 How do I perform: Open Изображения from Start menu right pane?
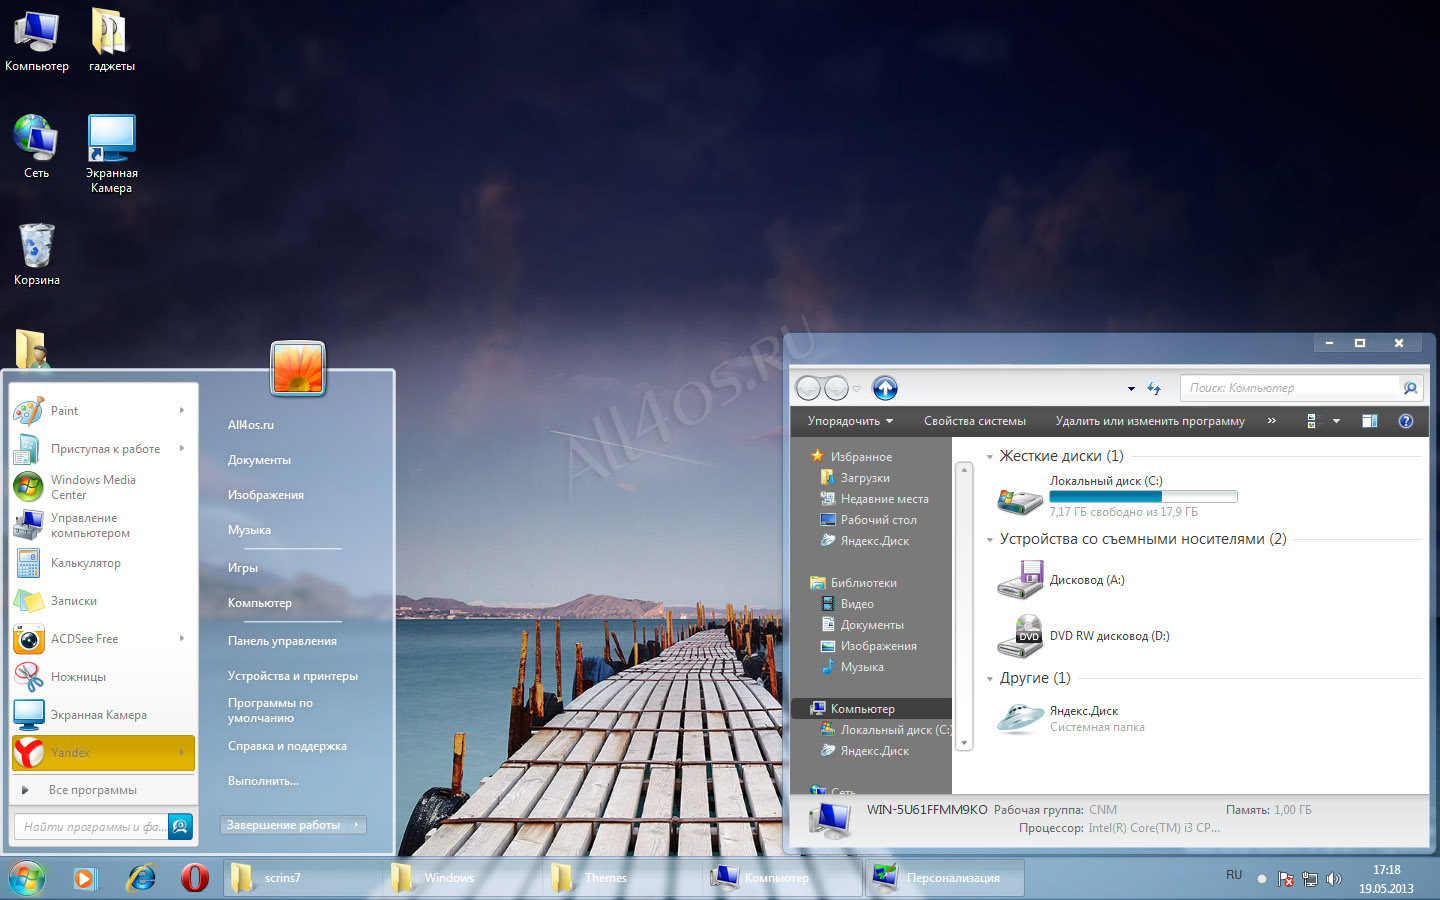pyautogui.click(x=265, y=495)
